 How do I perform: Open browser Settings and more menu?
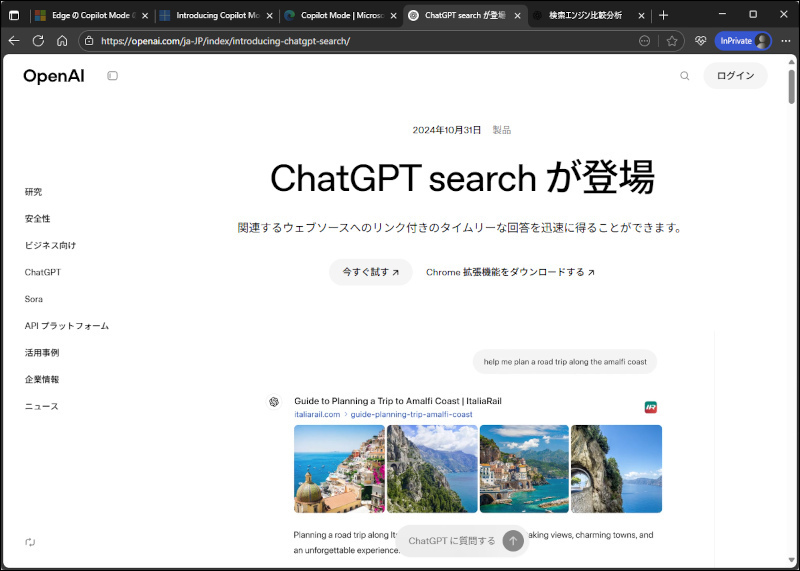click(x=785, y=41)
